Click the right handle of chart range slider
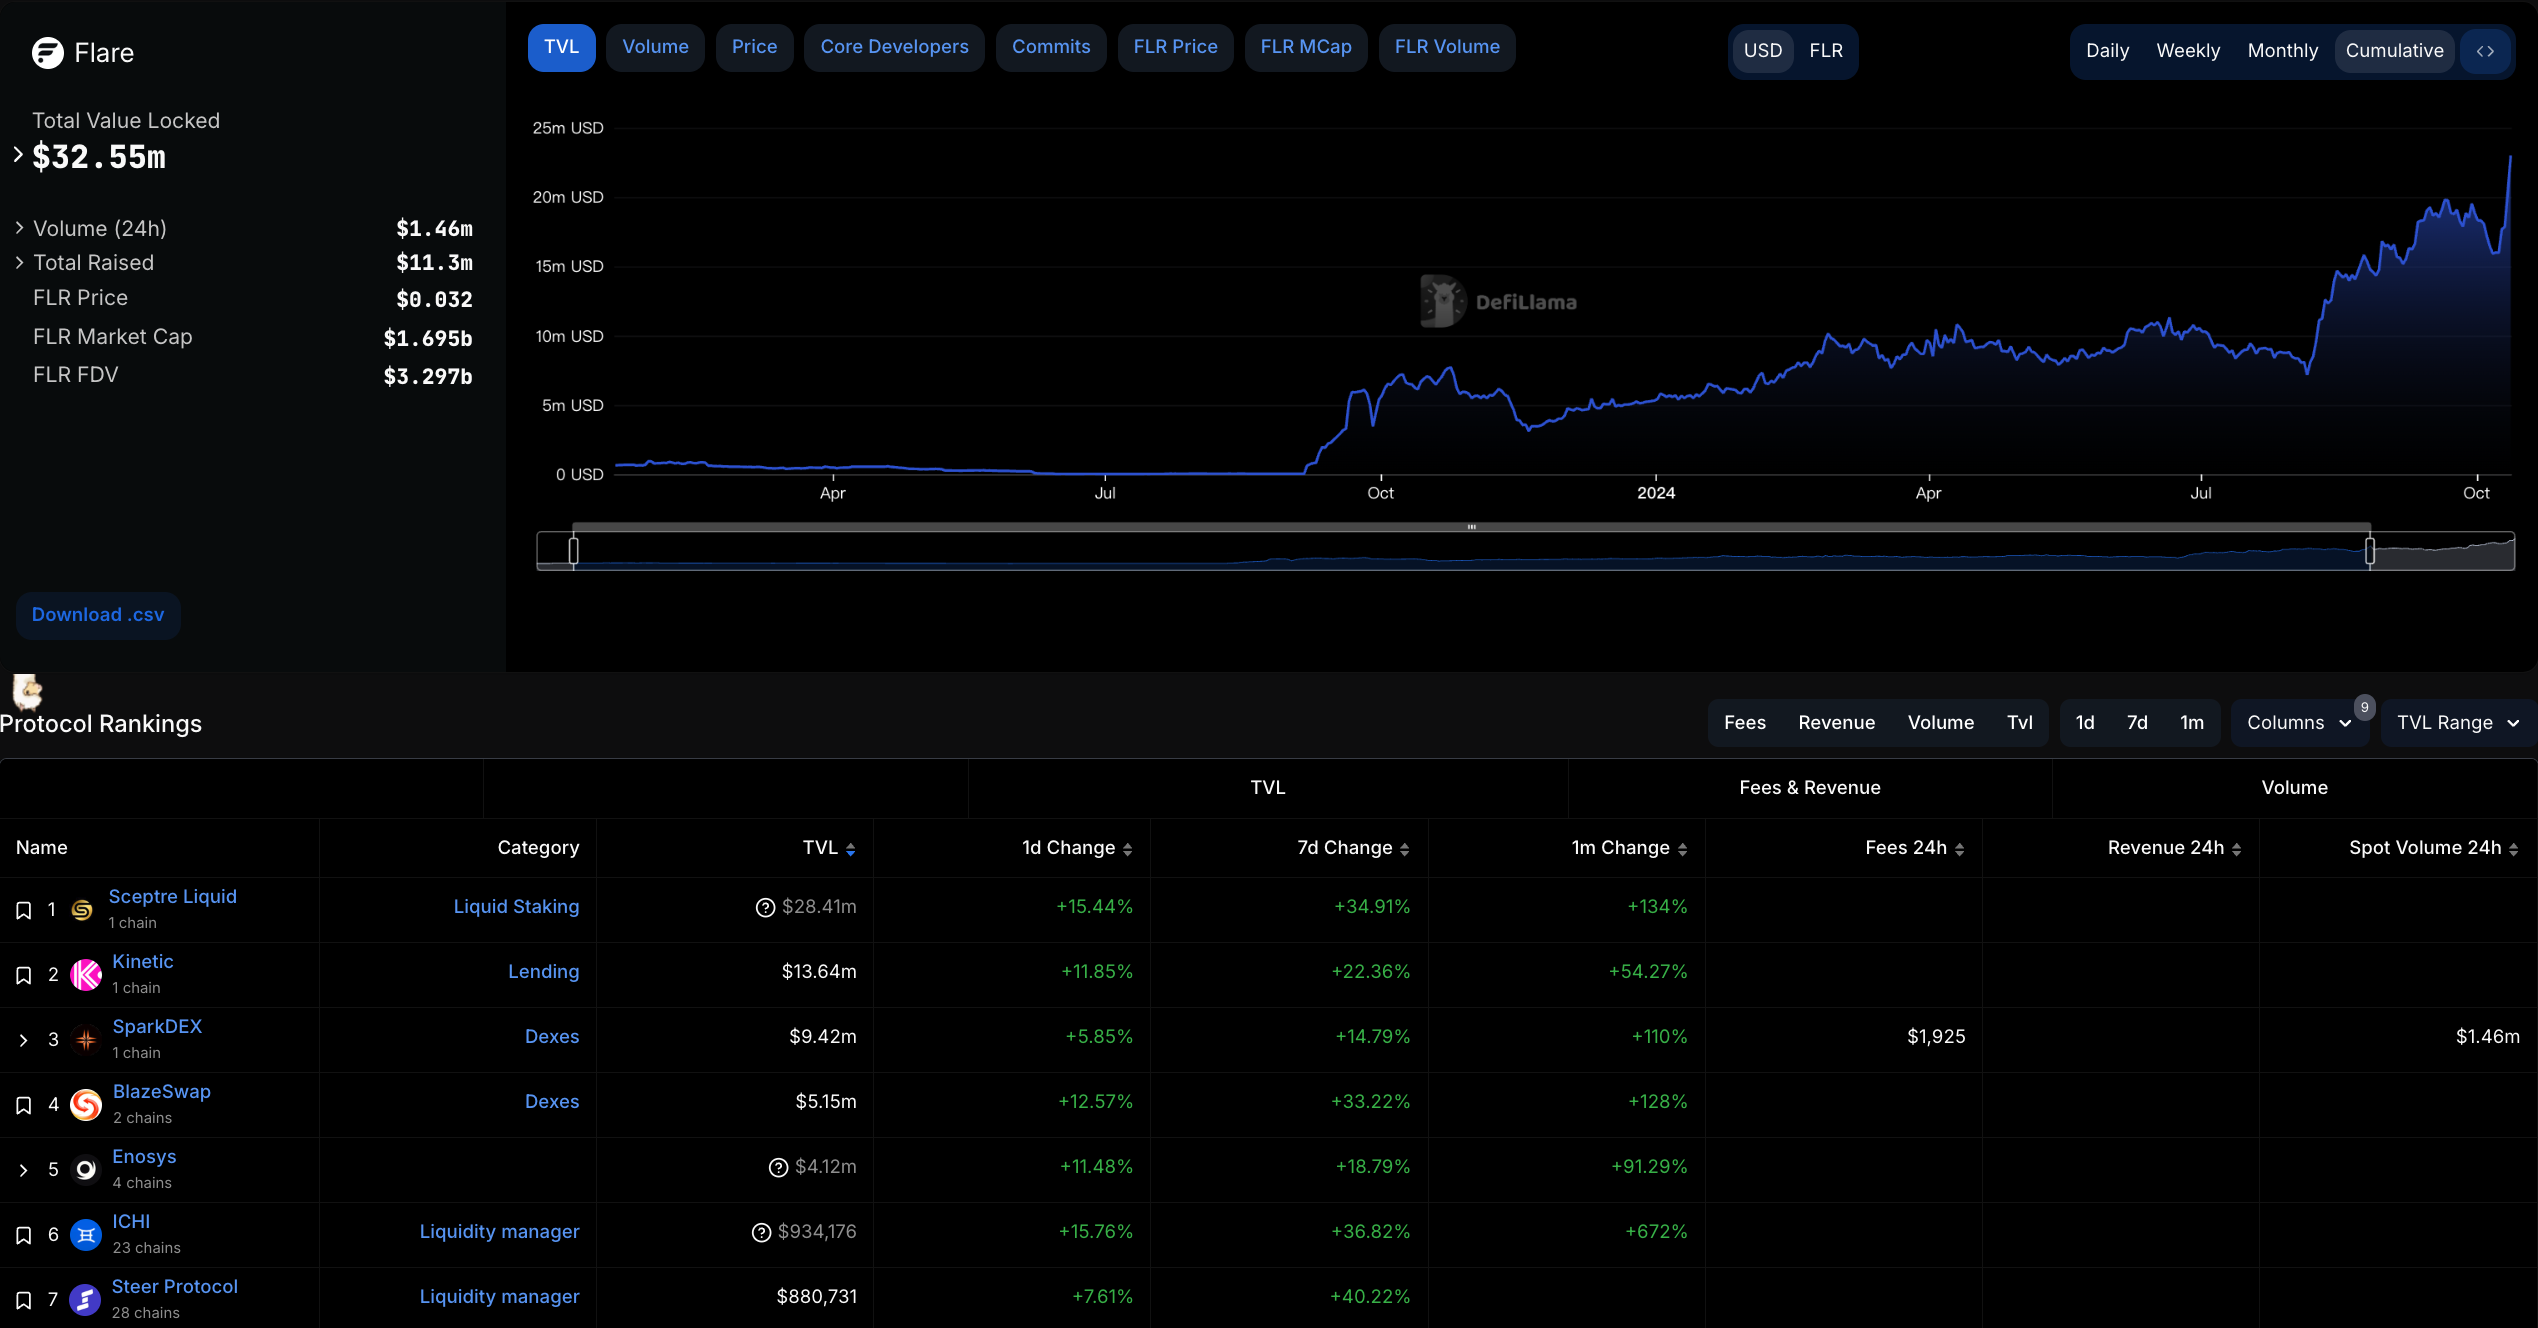 (x=2369, y=551)
